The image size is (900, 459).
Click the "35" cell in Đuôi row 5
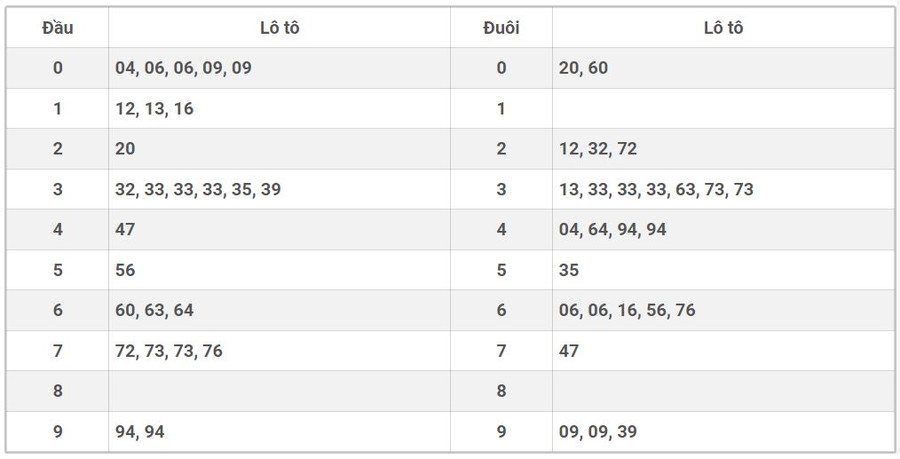570,270
